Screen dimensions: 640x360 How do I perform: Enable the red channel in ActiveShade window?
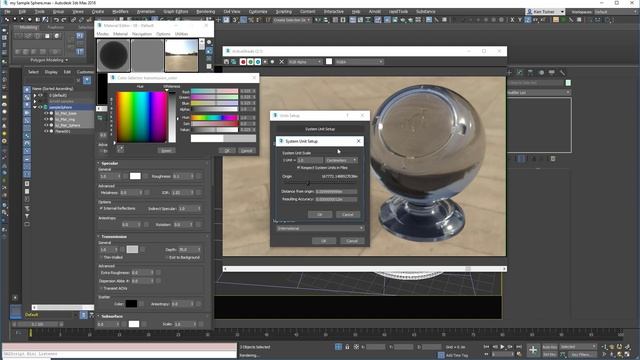(x=243, y=62)
